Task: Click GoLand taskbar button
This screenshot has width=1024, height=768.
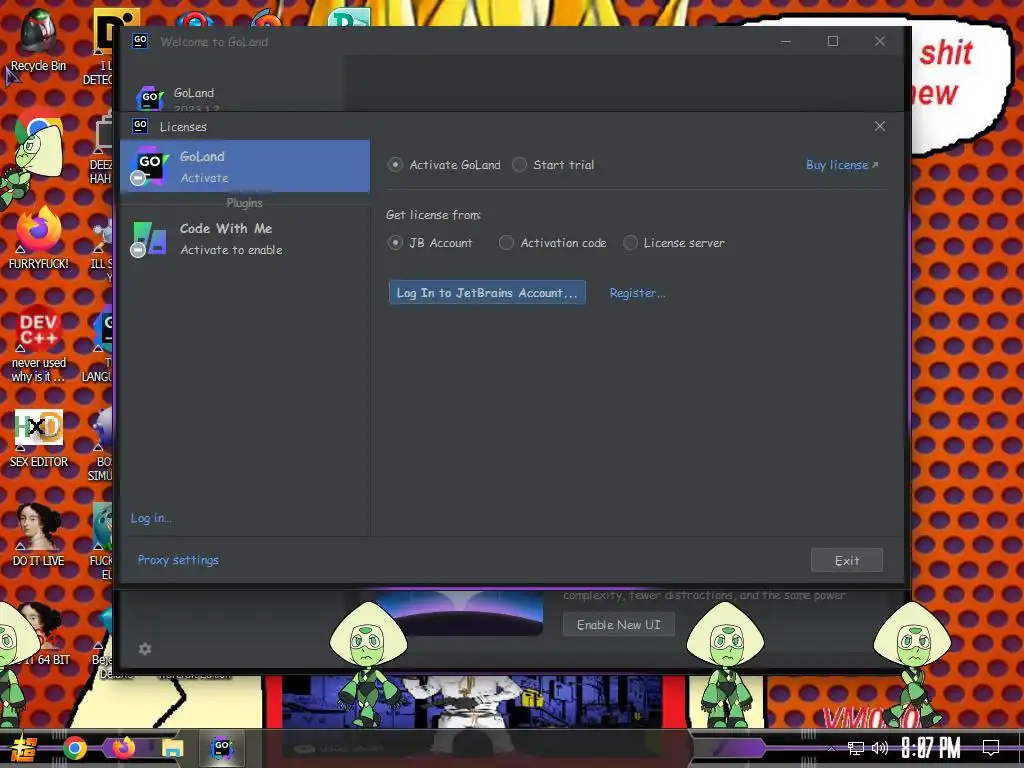Action: (222, 748)
